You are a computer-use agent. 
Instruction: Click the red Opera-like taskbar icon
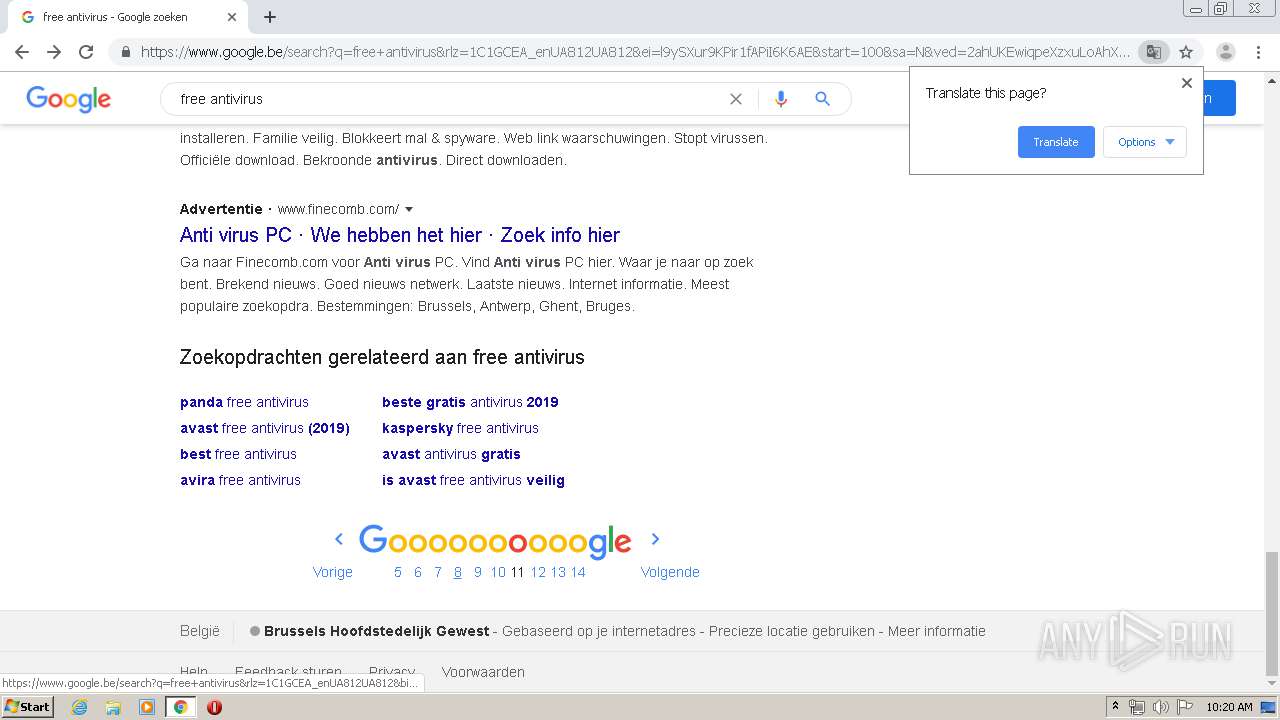tap(214, 707)
